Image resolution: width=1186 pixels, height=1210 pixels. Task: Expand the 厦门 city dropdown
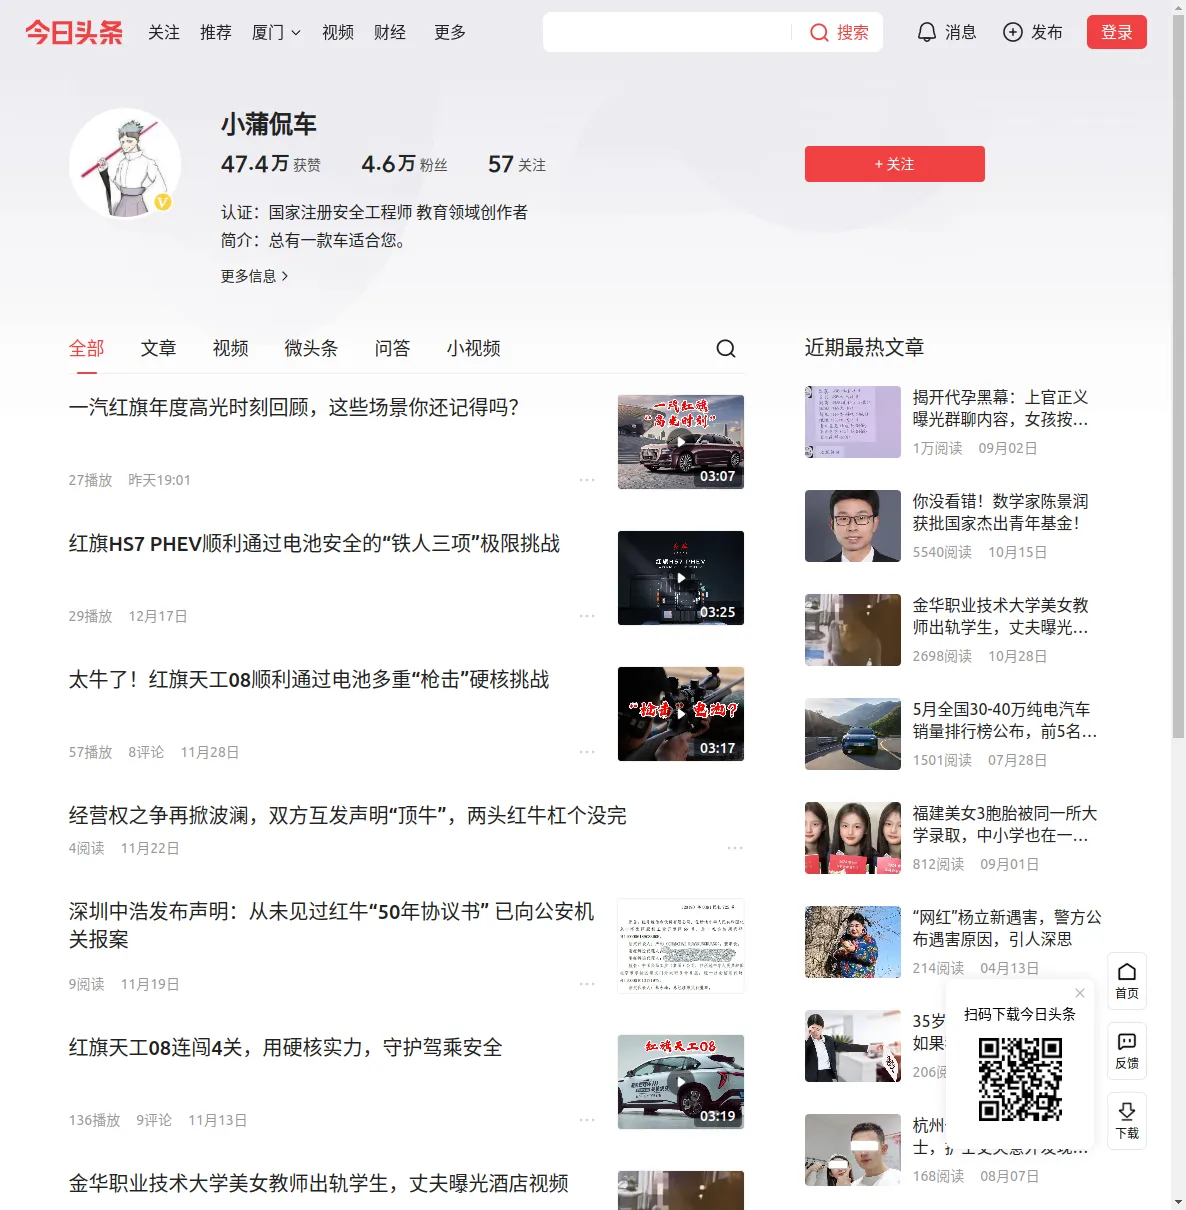click(x=276, y=33)
